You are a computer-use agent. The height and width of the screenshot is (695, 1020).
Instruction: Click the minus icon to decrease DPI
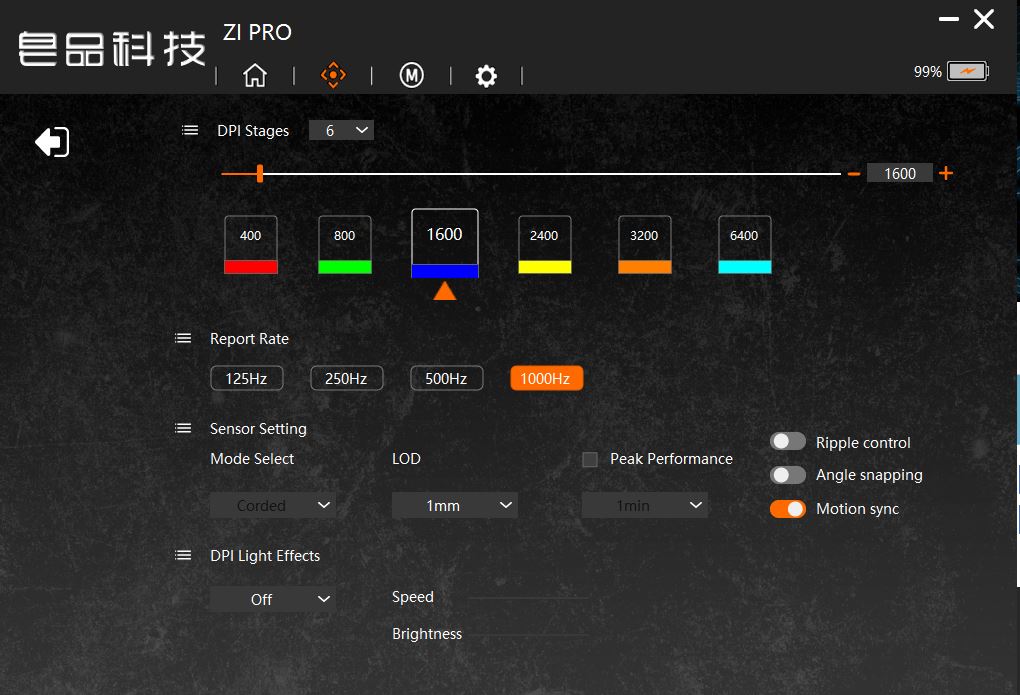click(854, 173)
